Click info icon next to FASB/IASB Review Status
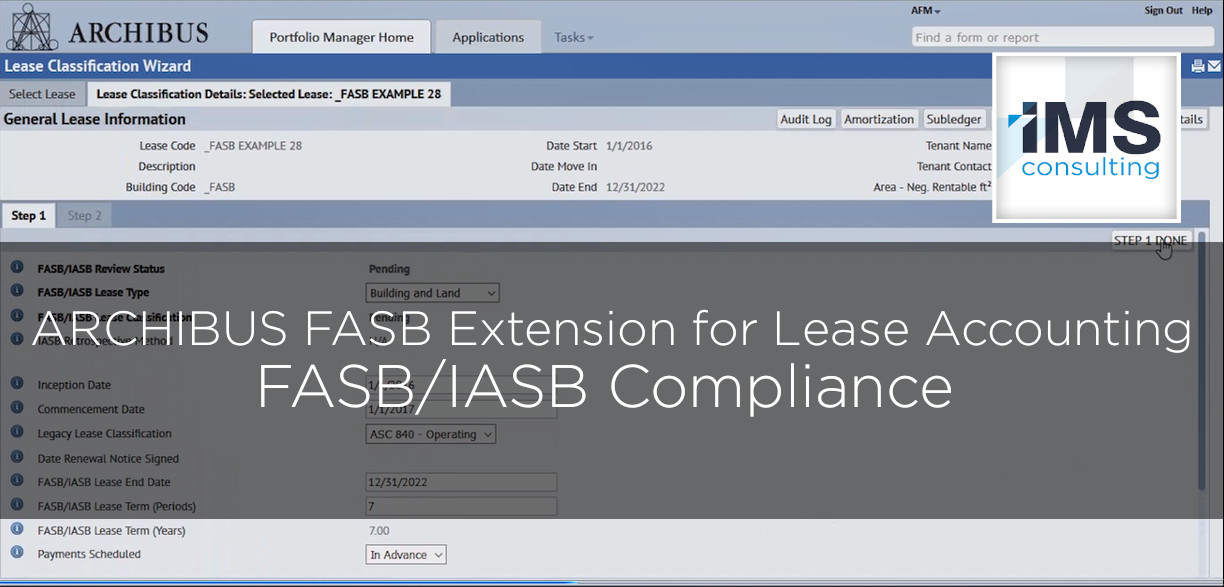Screen dimensions: 1224x587 coord(17,268)
